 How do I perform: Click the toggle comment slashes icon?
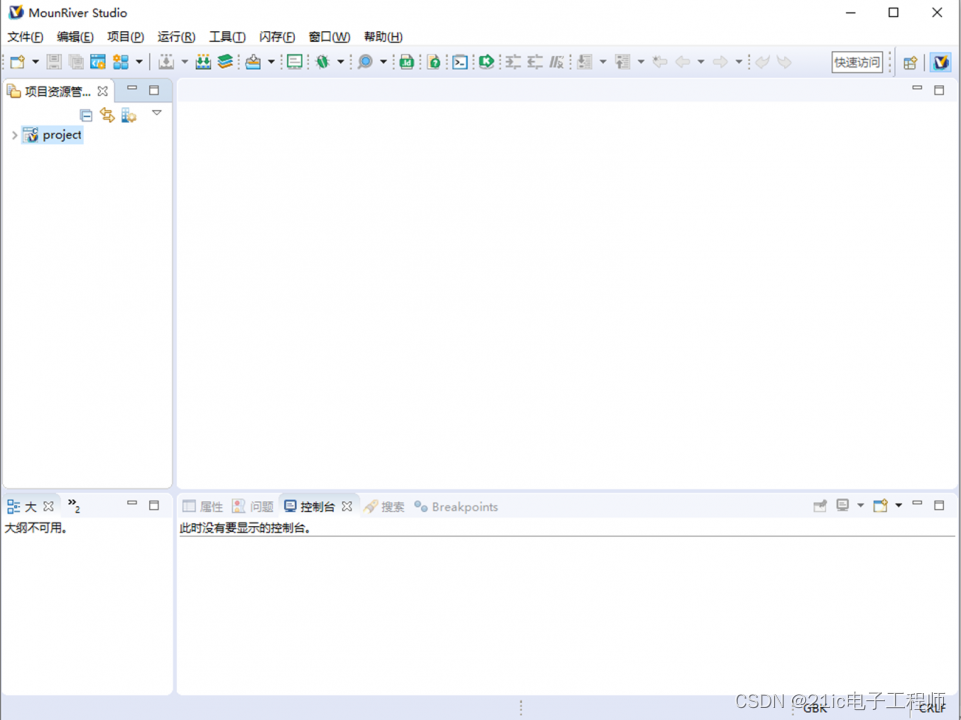(x=556, y=62)
